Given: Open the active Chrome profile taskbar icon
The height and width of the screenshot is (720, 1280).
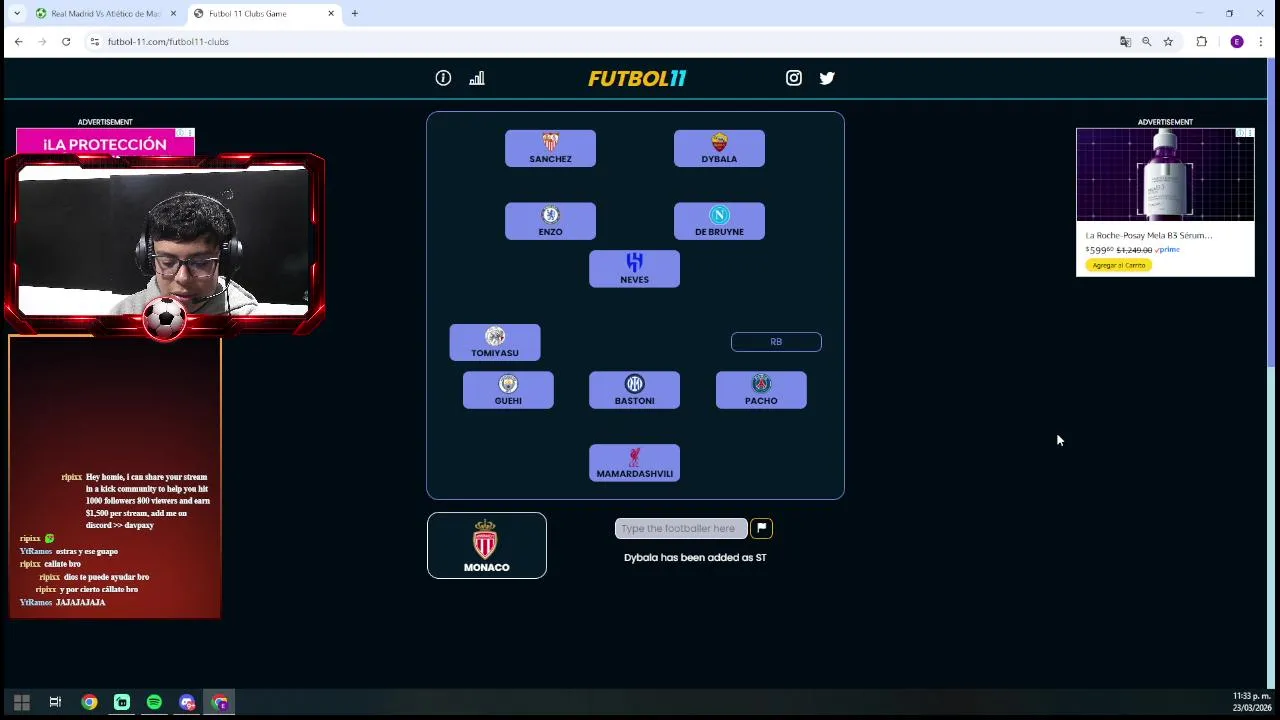Looking at the screenshot, I should point(220,702).
